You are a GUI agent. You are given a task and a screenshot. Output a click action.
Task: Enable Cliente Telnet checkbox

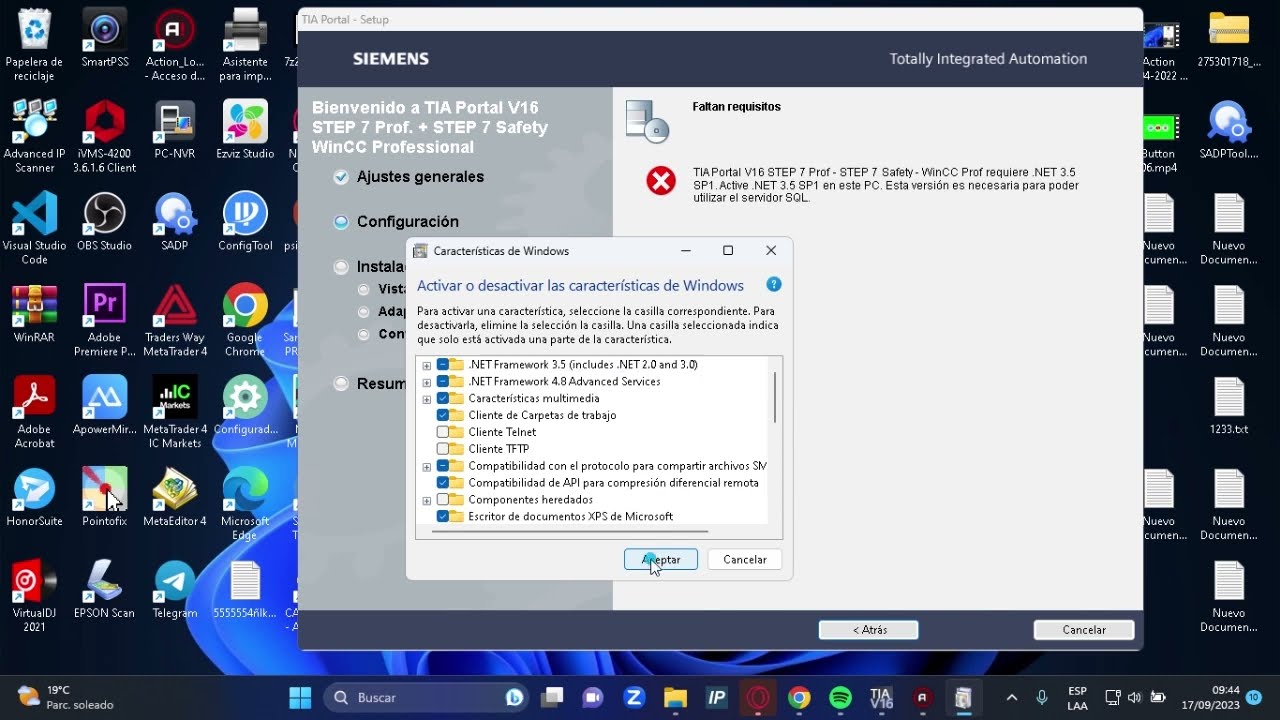[443, 432]
